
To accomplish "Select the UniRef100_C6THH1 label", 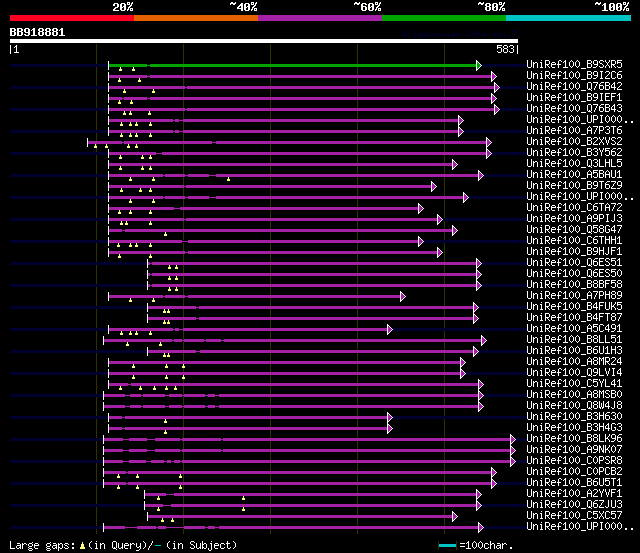I will click(574, 241).
